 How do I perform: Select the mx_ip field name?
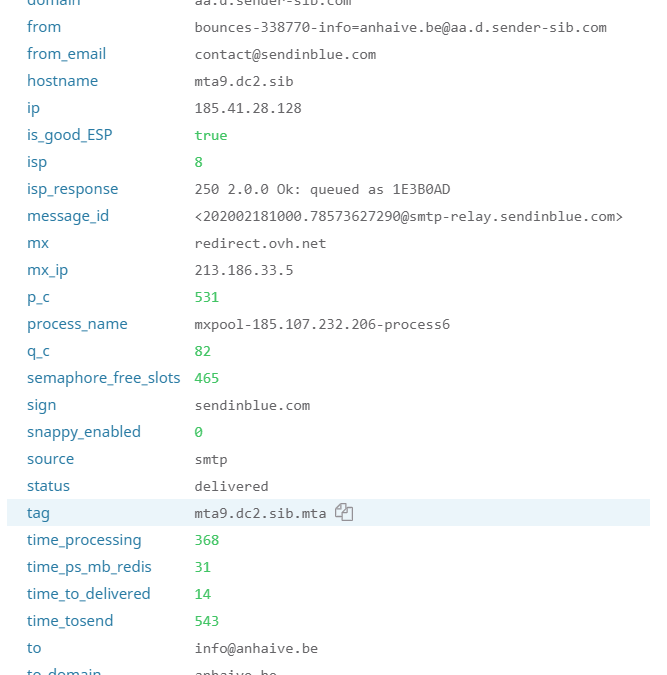point(47,270)
